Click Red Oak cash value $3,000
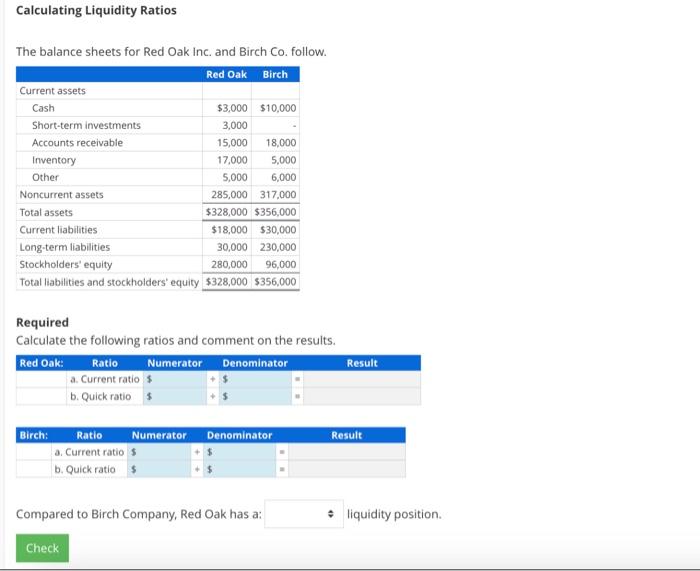The width and height of the screenshot is (700, 571). (x=232, y=108)
